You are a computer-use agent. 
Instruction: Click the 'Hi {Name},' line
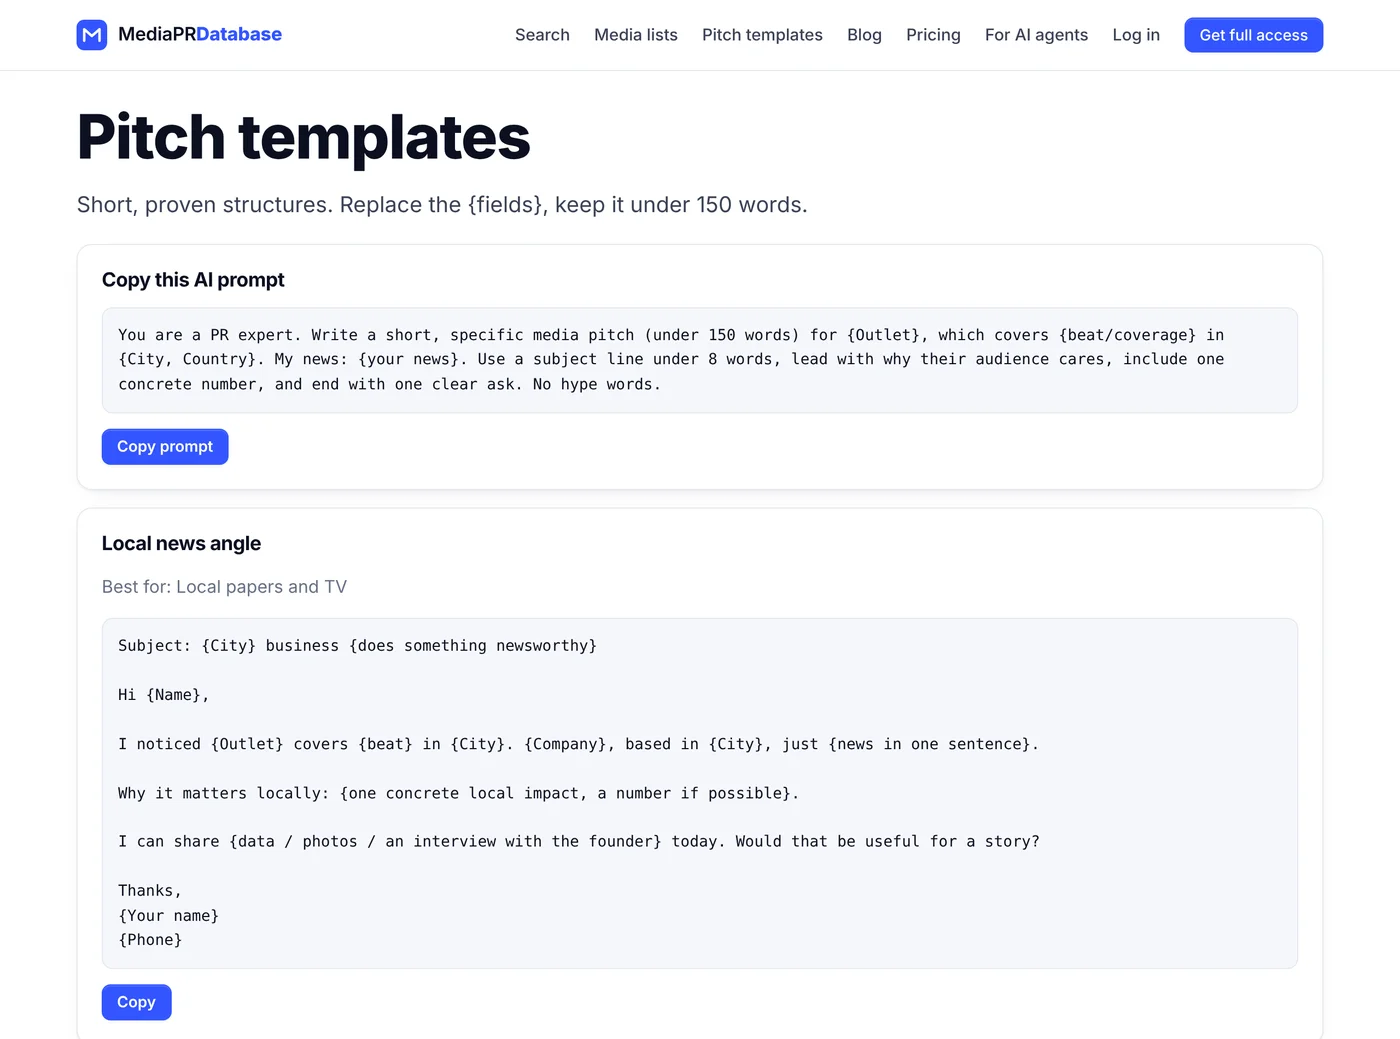point(163,695)
